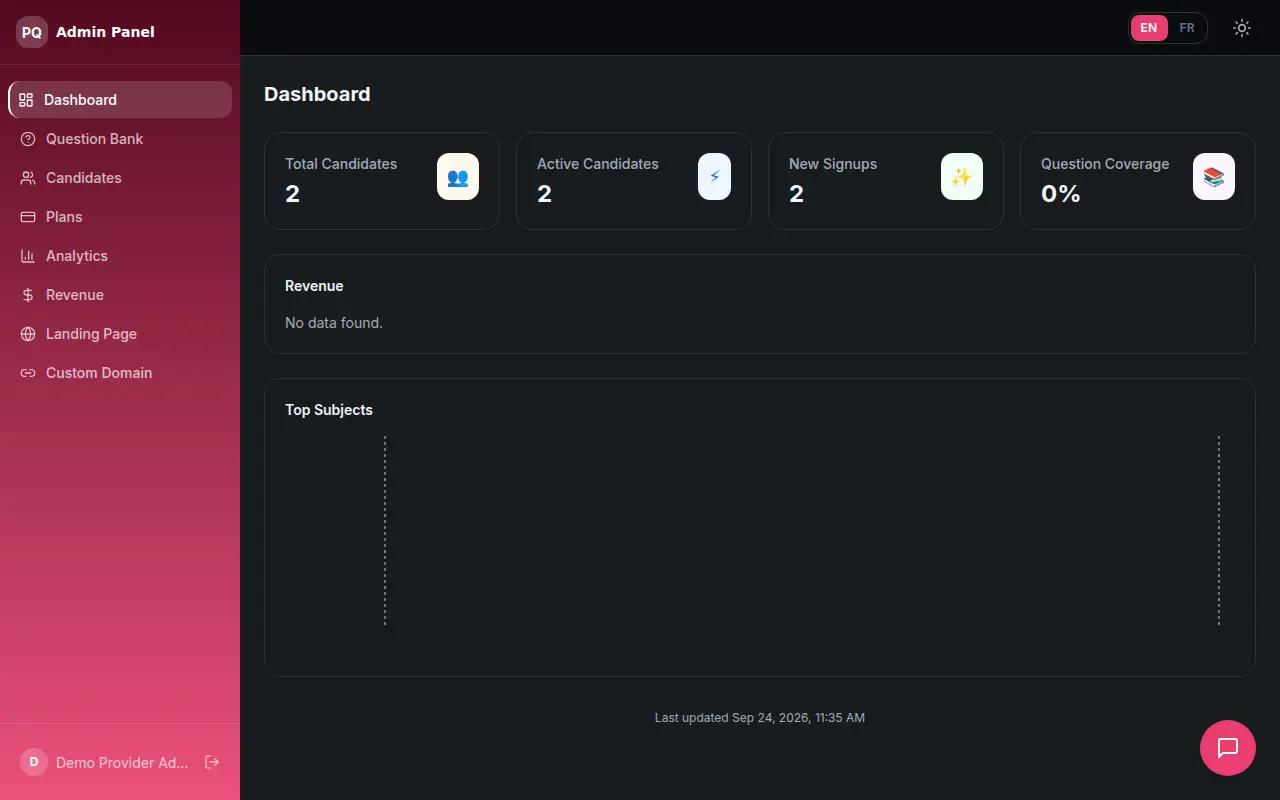Click the No data found message

click(334, 323)
